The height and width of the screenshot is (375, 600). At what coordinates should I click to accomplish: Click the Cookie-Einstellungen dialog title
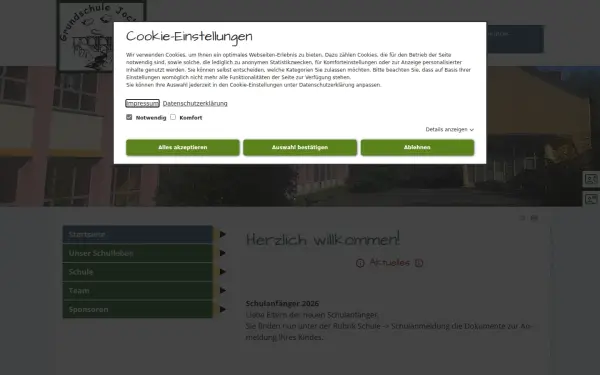[189, 36]
